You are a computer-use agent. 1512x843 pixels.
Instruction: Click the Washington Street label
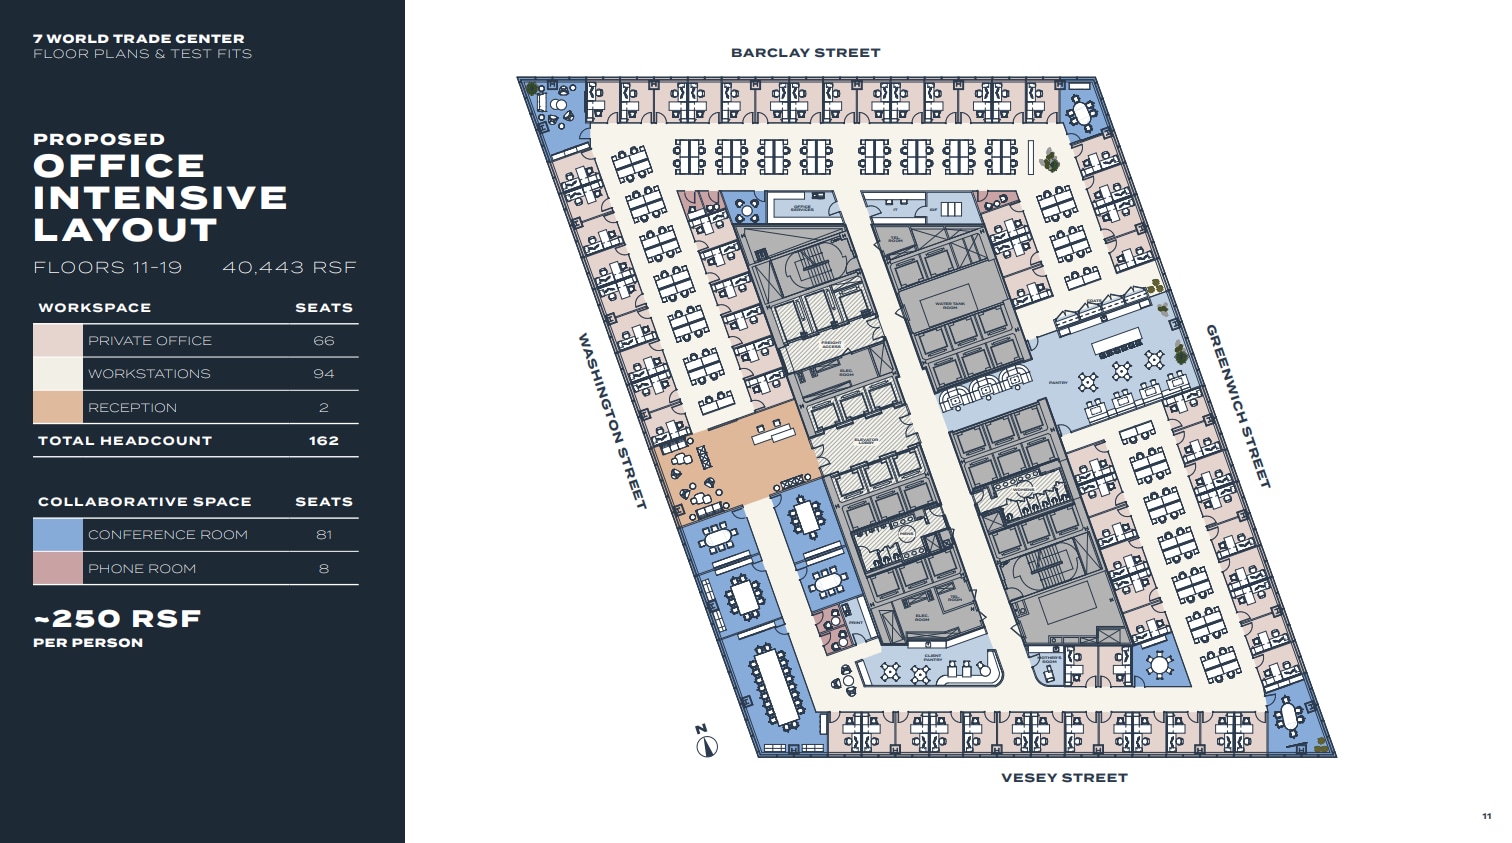tap(612, 421)
